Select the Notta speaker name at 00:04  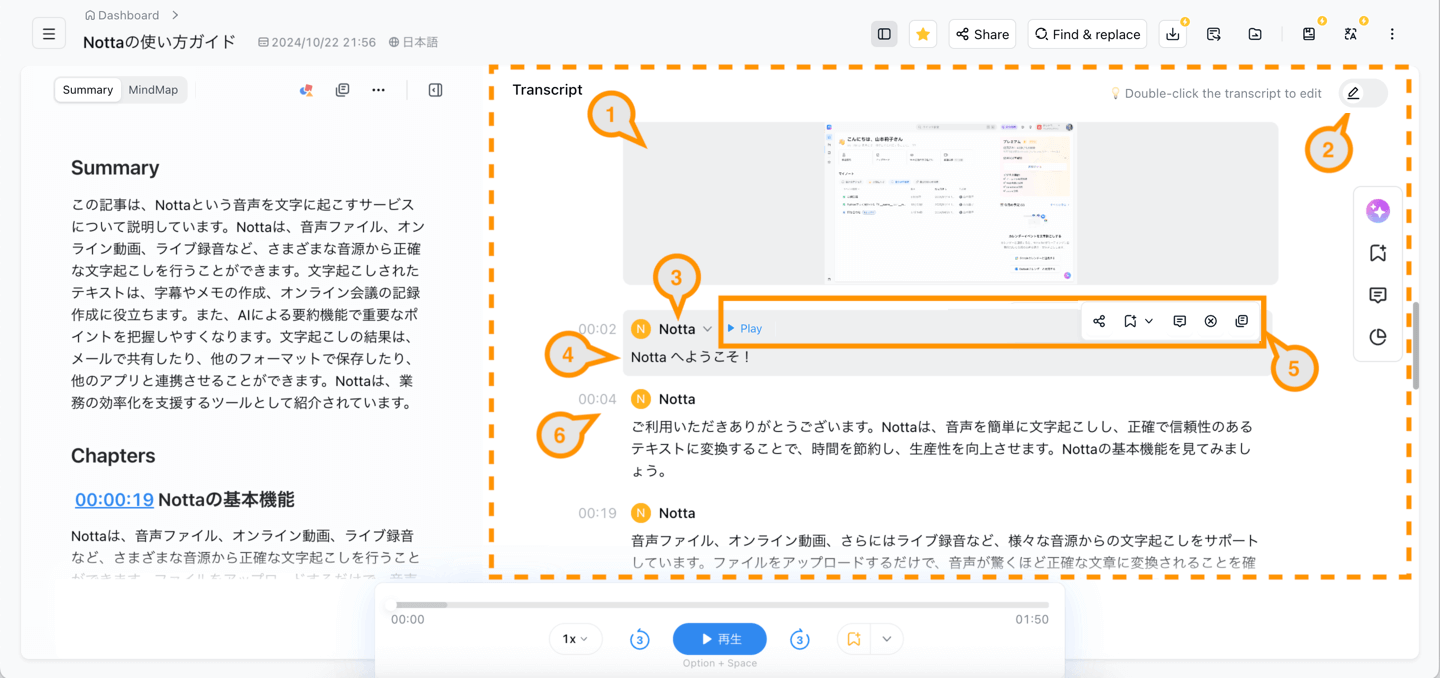677,399
